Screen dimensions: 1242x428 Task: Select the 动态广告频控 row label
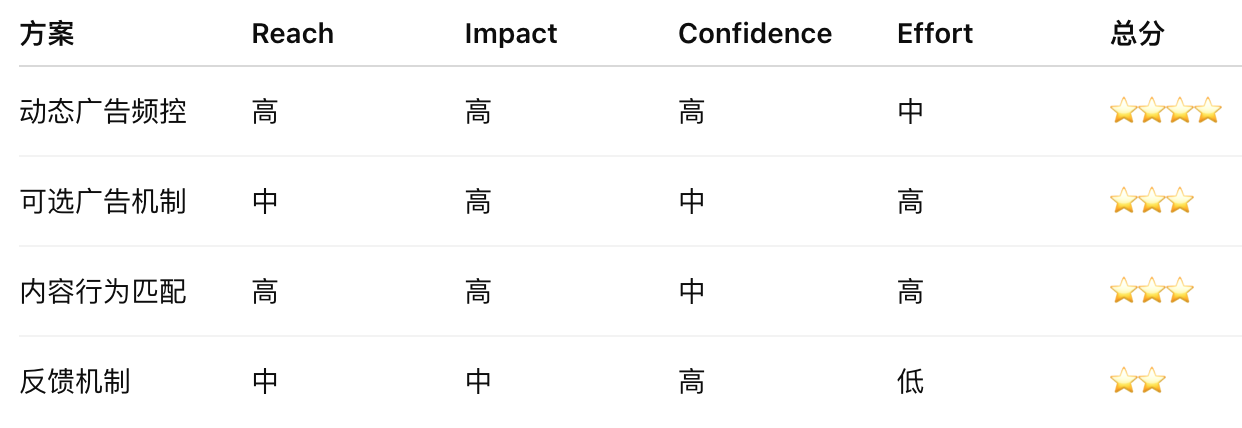[x=103, y=111]
